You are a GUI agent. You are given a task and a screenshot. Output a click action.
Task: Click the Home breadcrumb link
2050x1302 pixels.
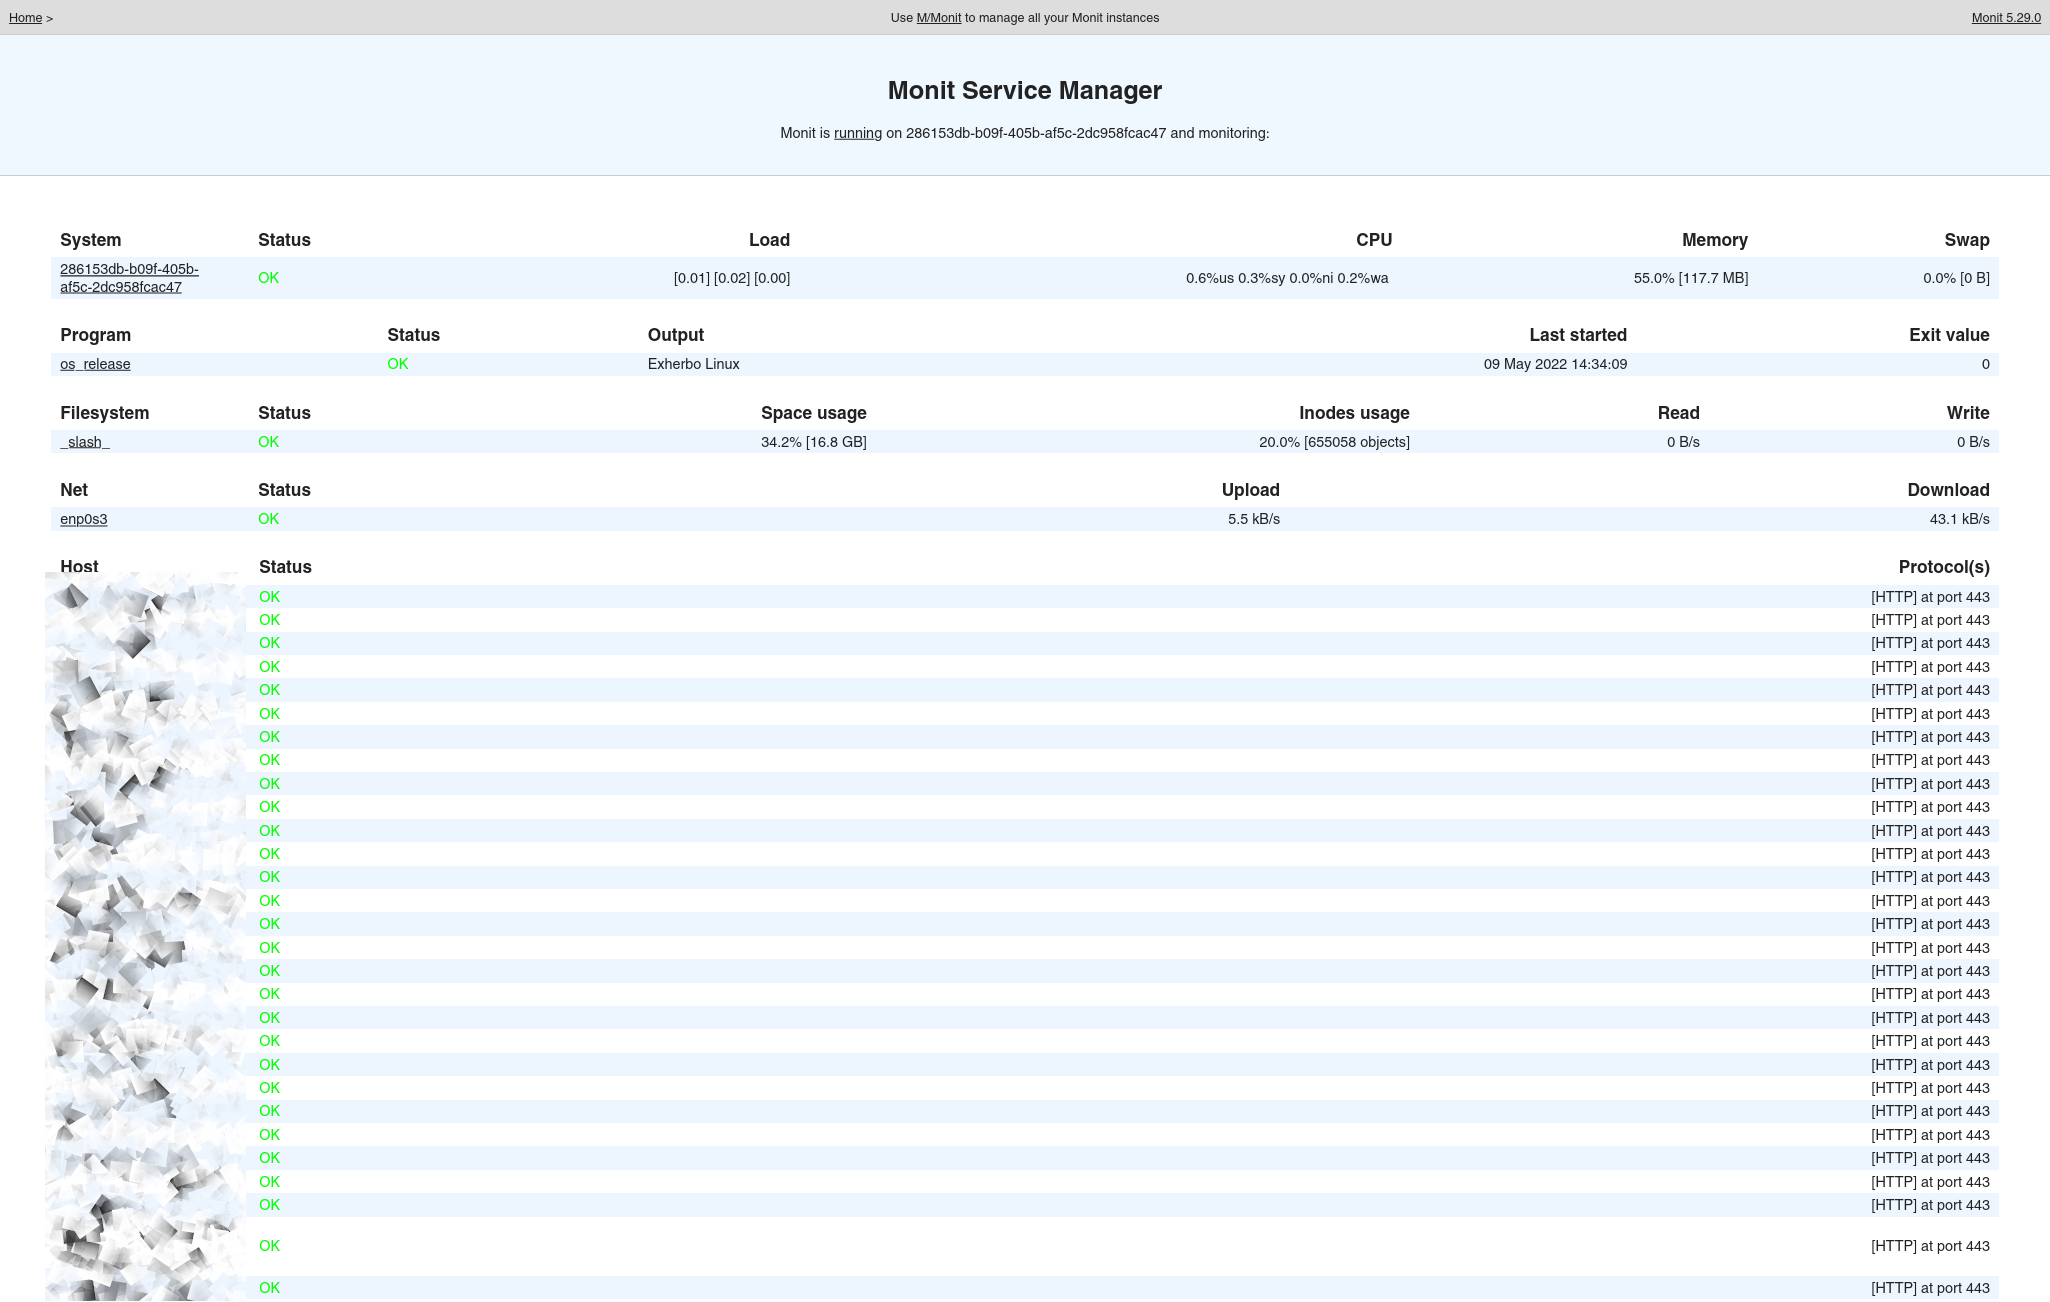pos(25,18)
